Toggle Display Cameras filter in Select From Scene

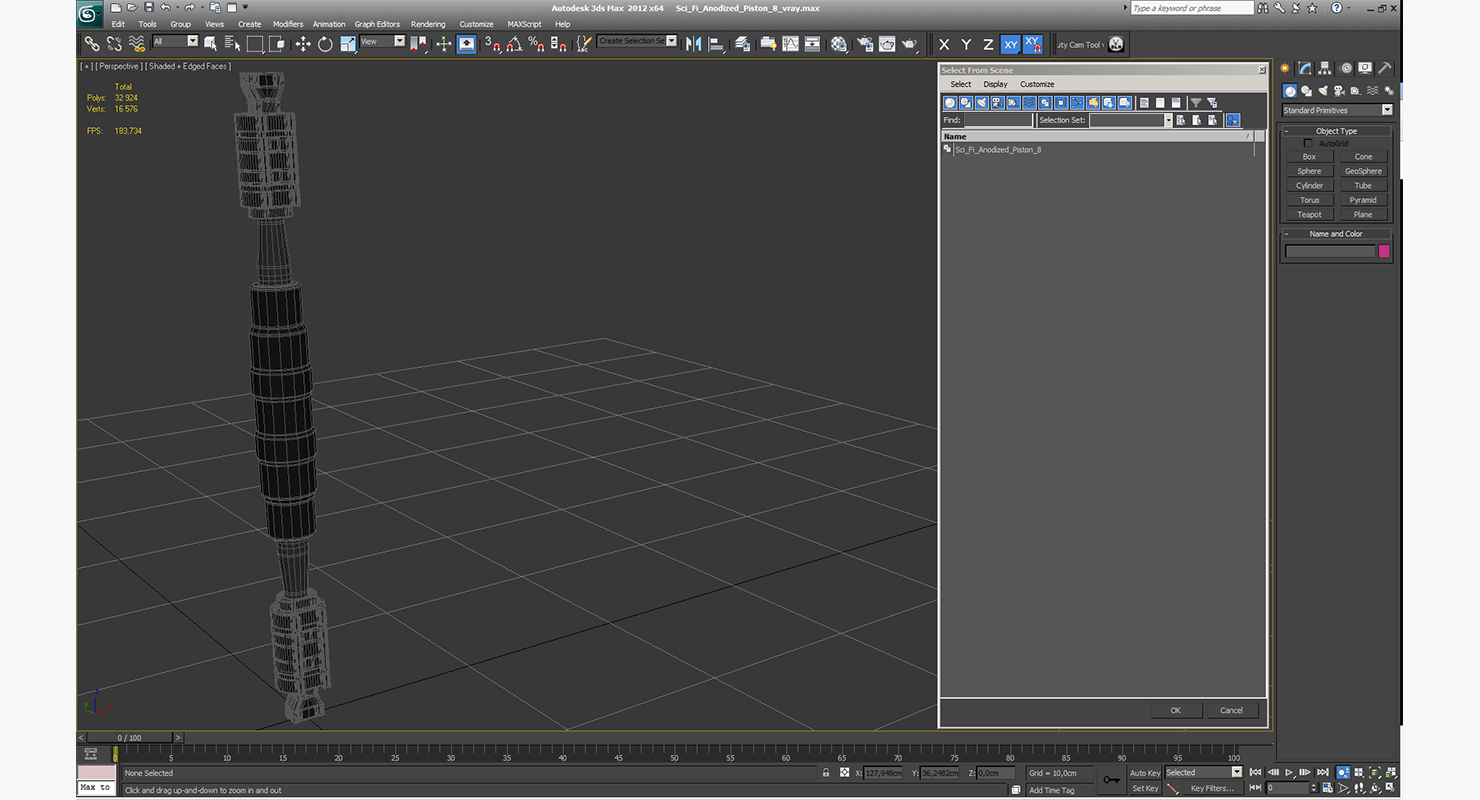[998, 103]
